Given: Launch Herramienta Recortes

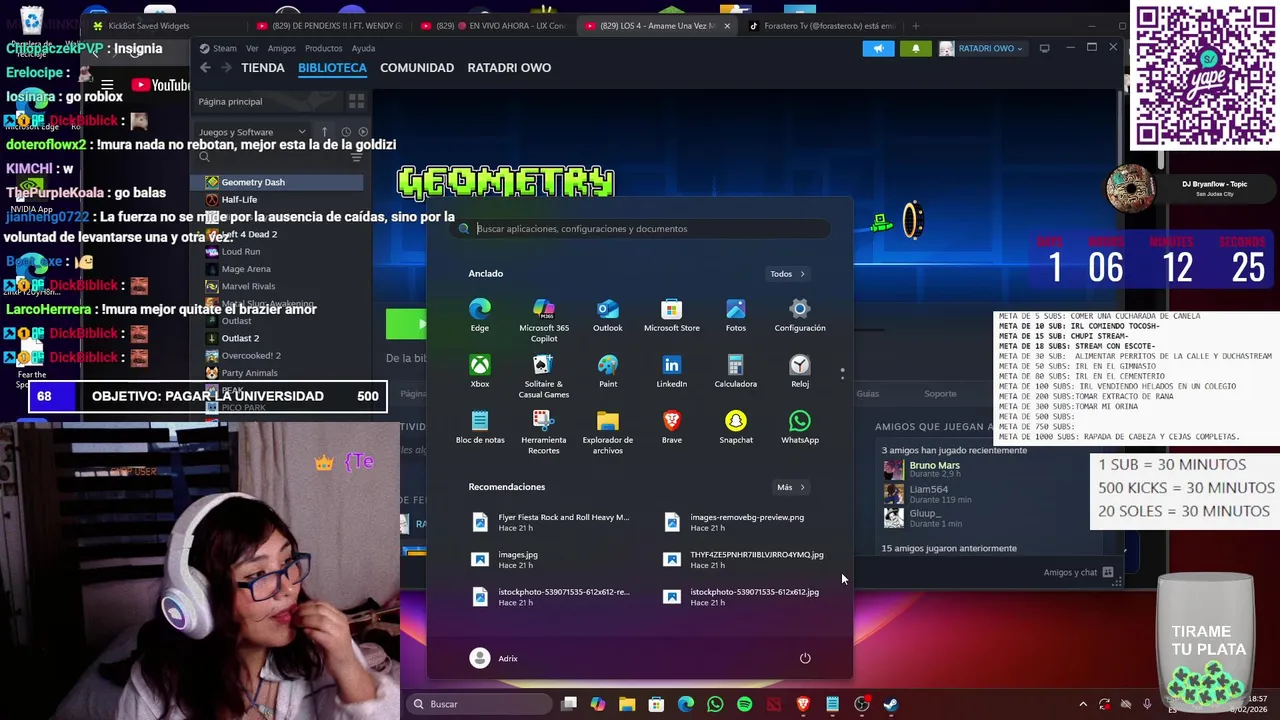Looking at the screenshot, I should click(544, 432).
